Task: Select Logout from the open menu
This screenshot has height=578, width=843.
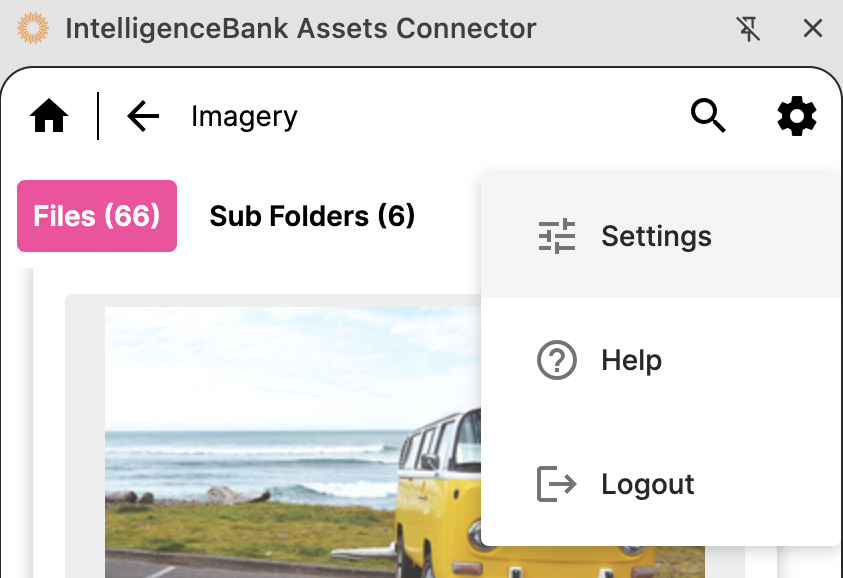Action: pos(648,484)
